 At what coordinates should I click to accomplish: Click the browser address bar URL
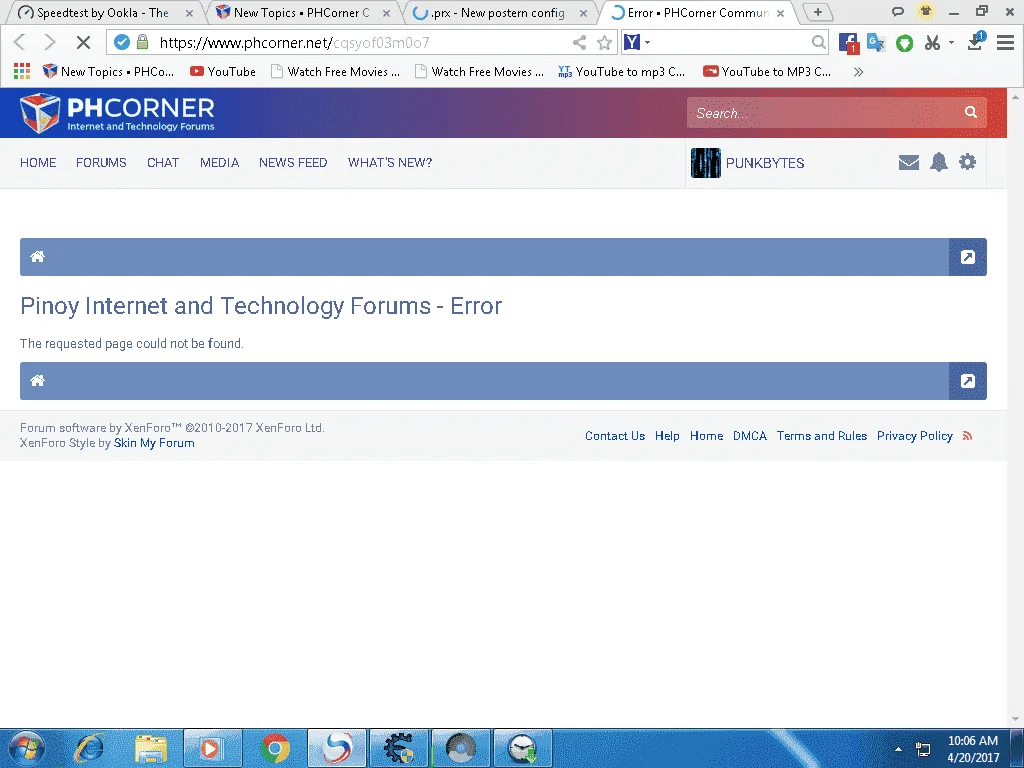point(295,42)
